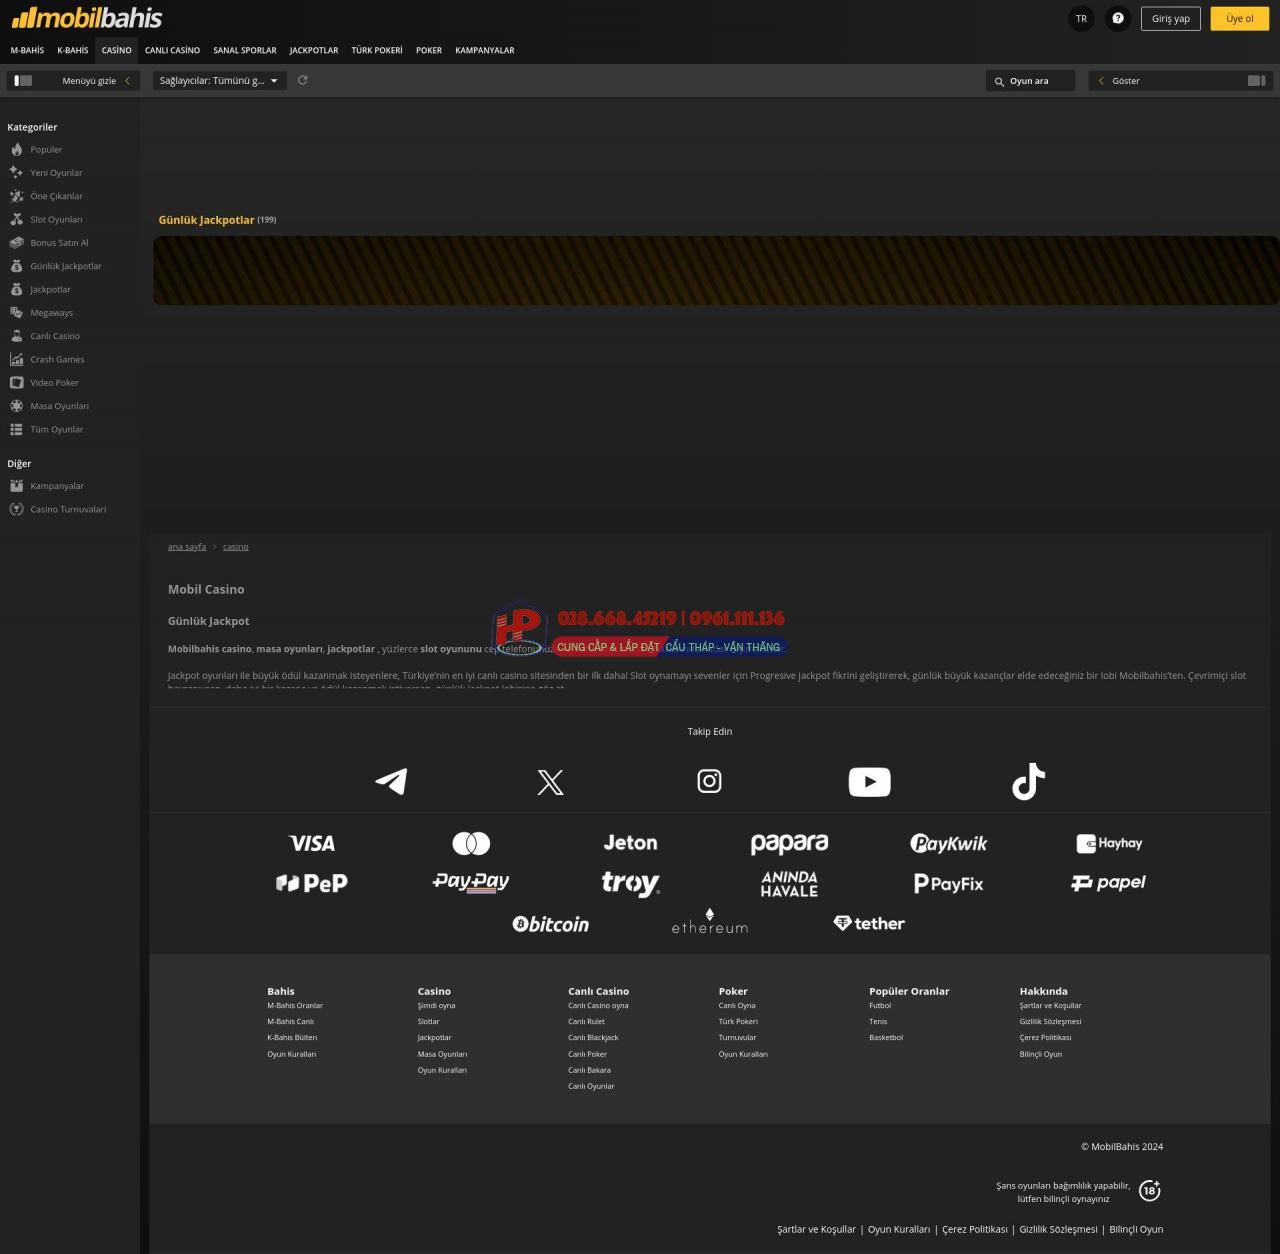Open the TÜRK POKERİ tab
This screenshot has width=1280, height=1254.
point(377,50)
